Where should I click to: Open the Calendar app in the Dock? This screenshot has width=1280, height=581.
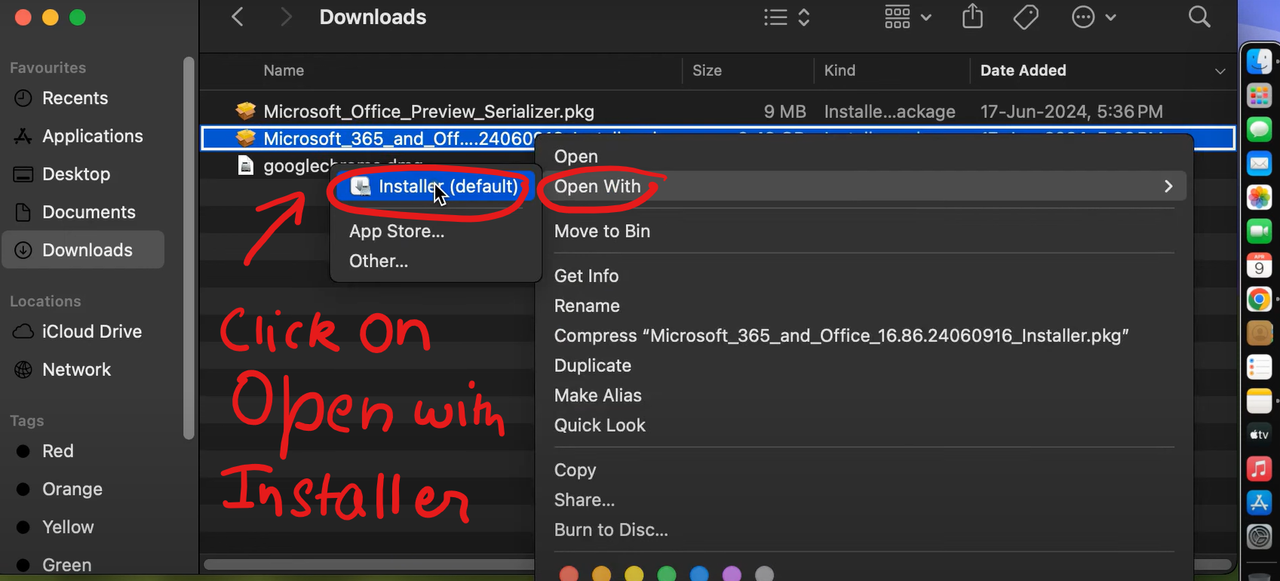pos(1259,265)
